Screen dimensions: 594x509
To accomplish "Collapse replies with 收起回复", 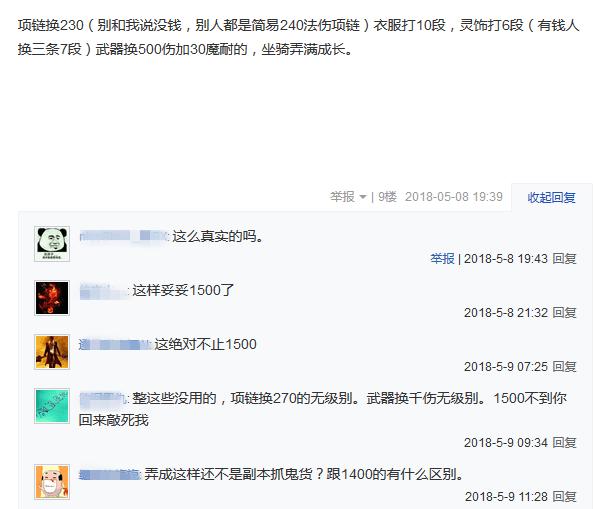I will click(551, 197).
